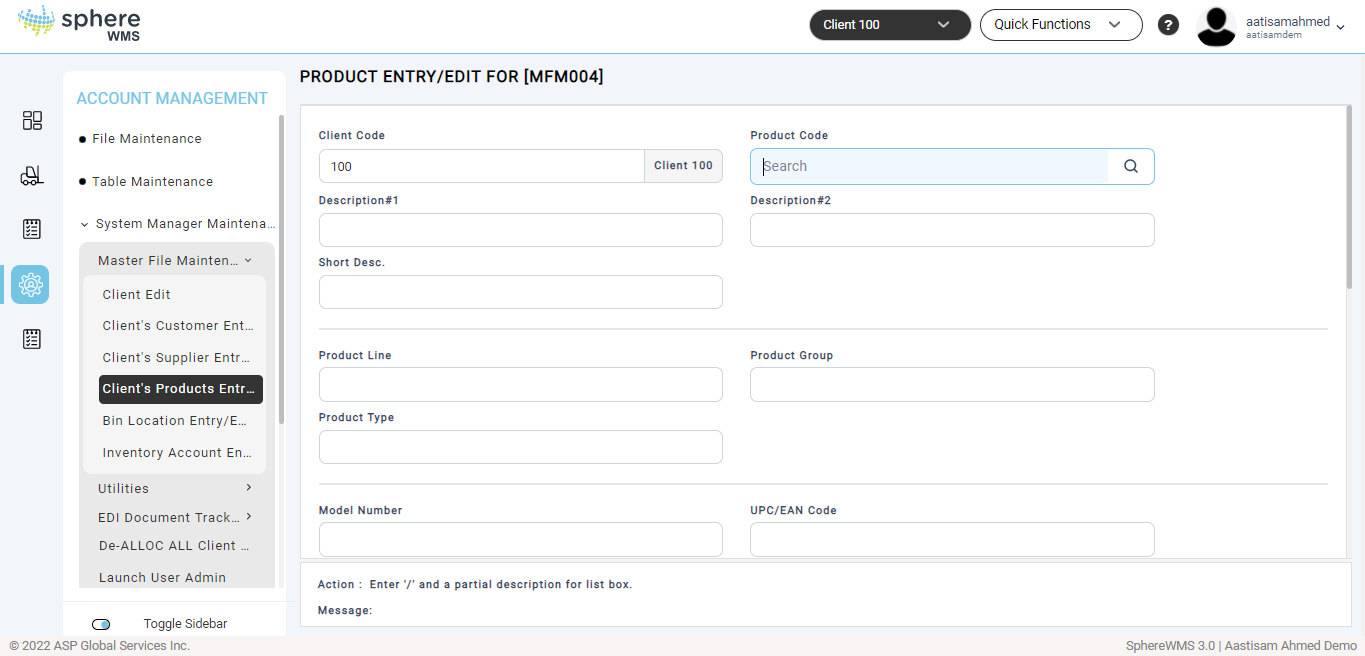Open the forklift warehouse icon in sidebar
The width and height of the screenshot is (1365, 656).
point(32,176)
